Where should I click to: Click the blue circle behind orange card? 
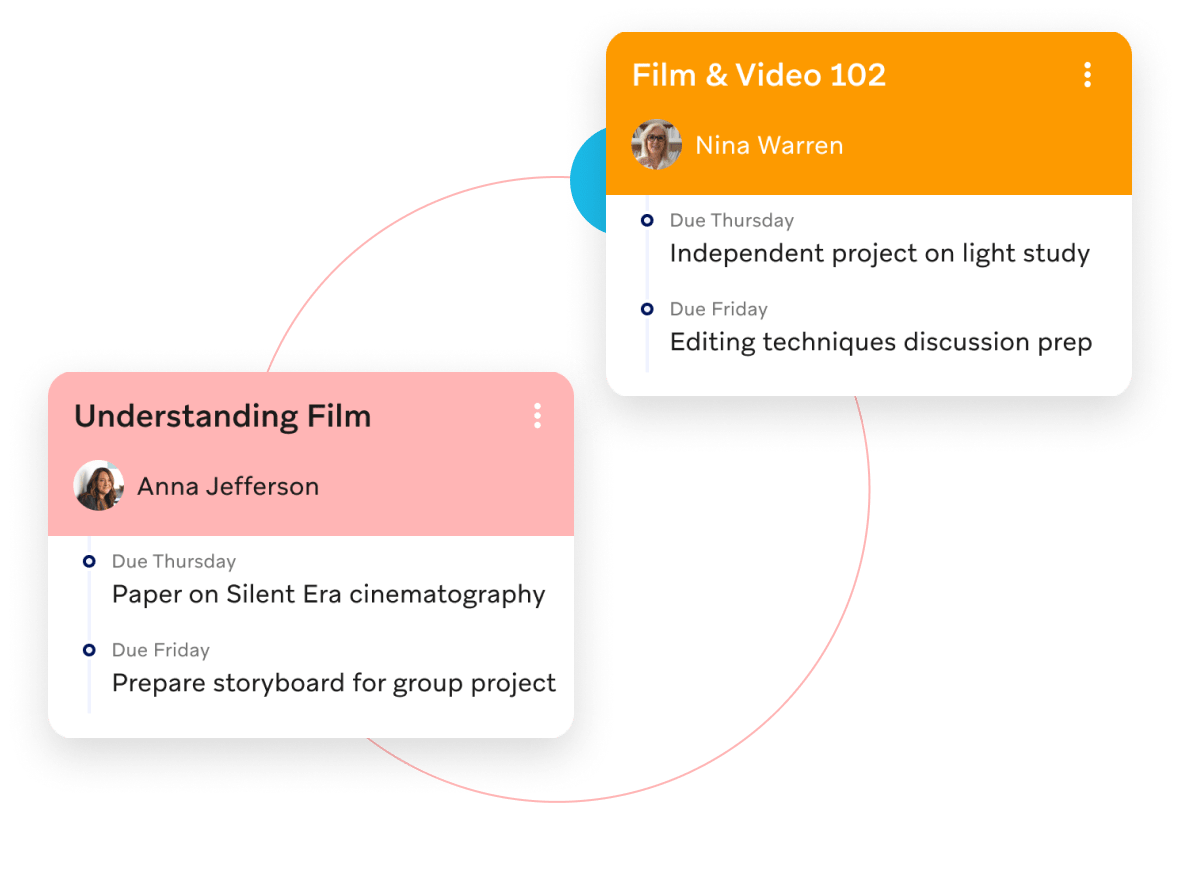(588, 181)
